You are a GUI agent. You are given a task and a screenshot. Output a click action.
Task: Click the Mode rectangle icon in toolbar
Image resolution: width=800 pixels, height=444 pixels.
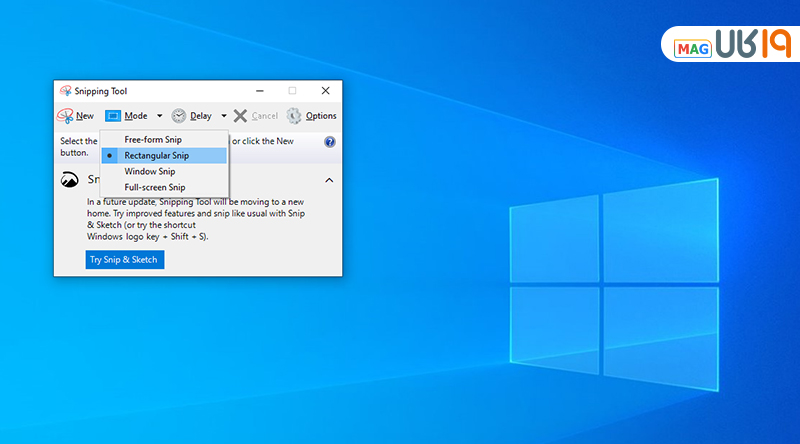tap(113, 116)
